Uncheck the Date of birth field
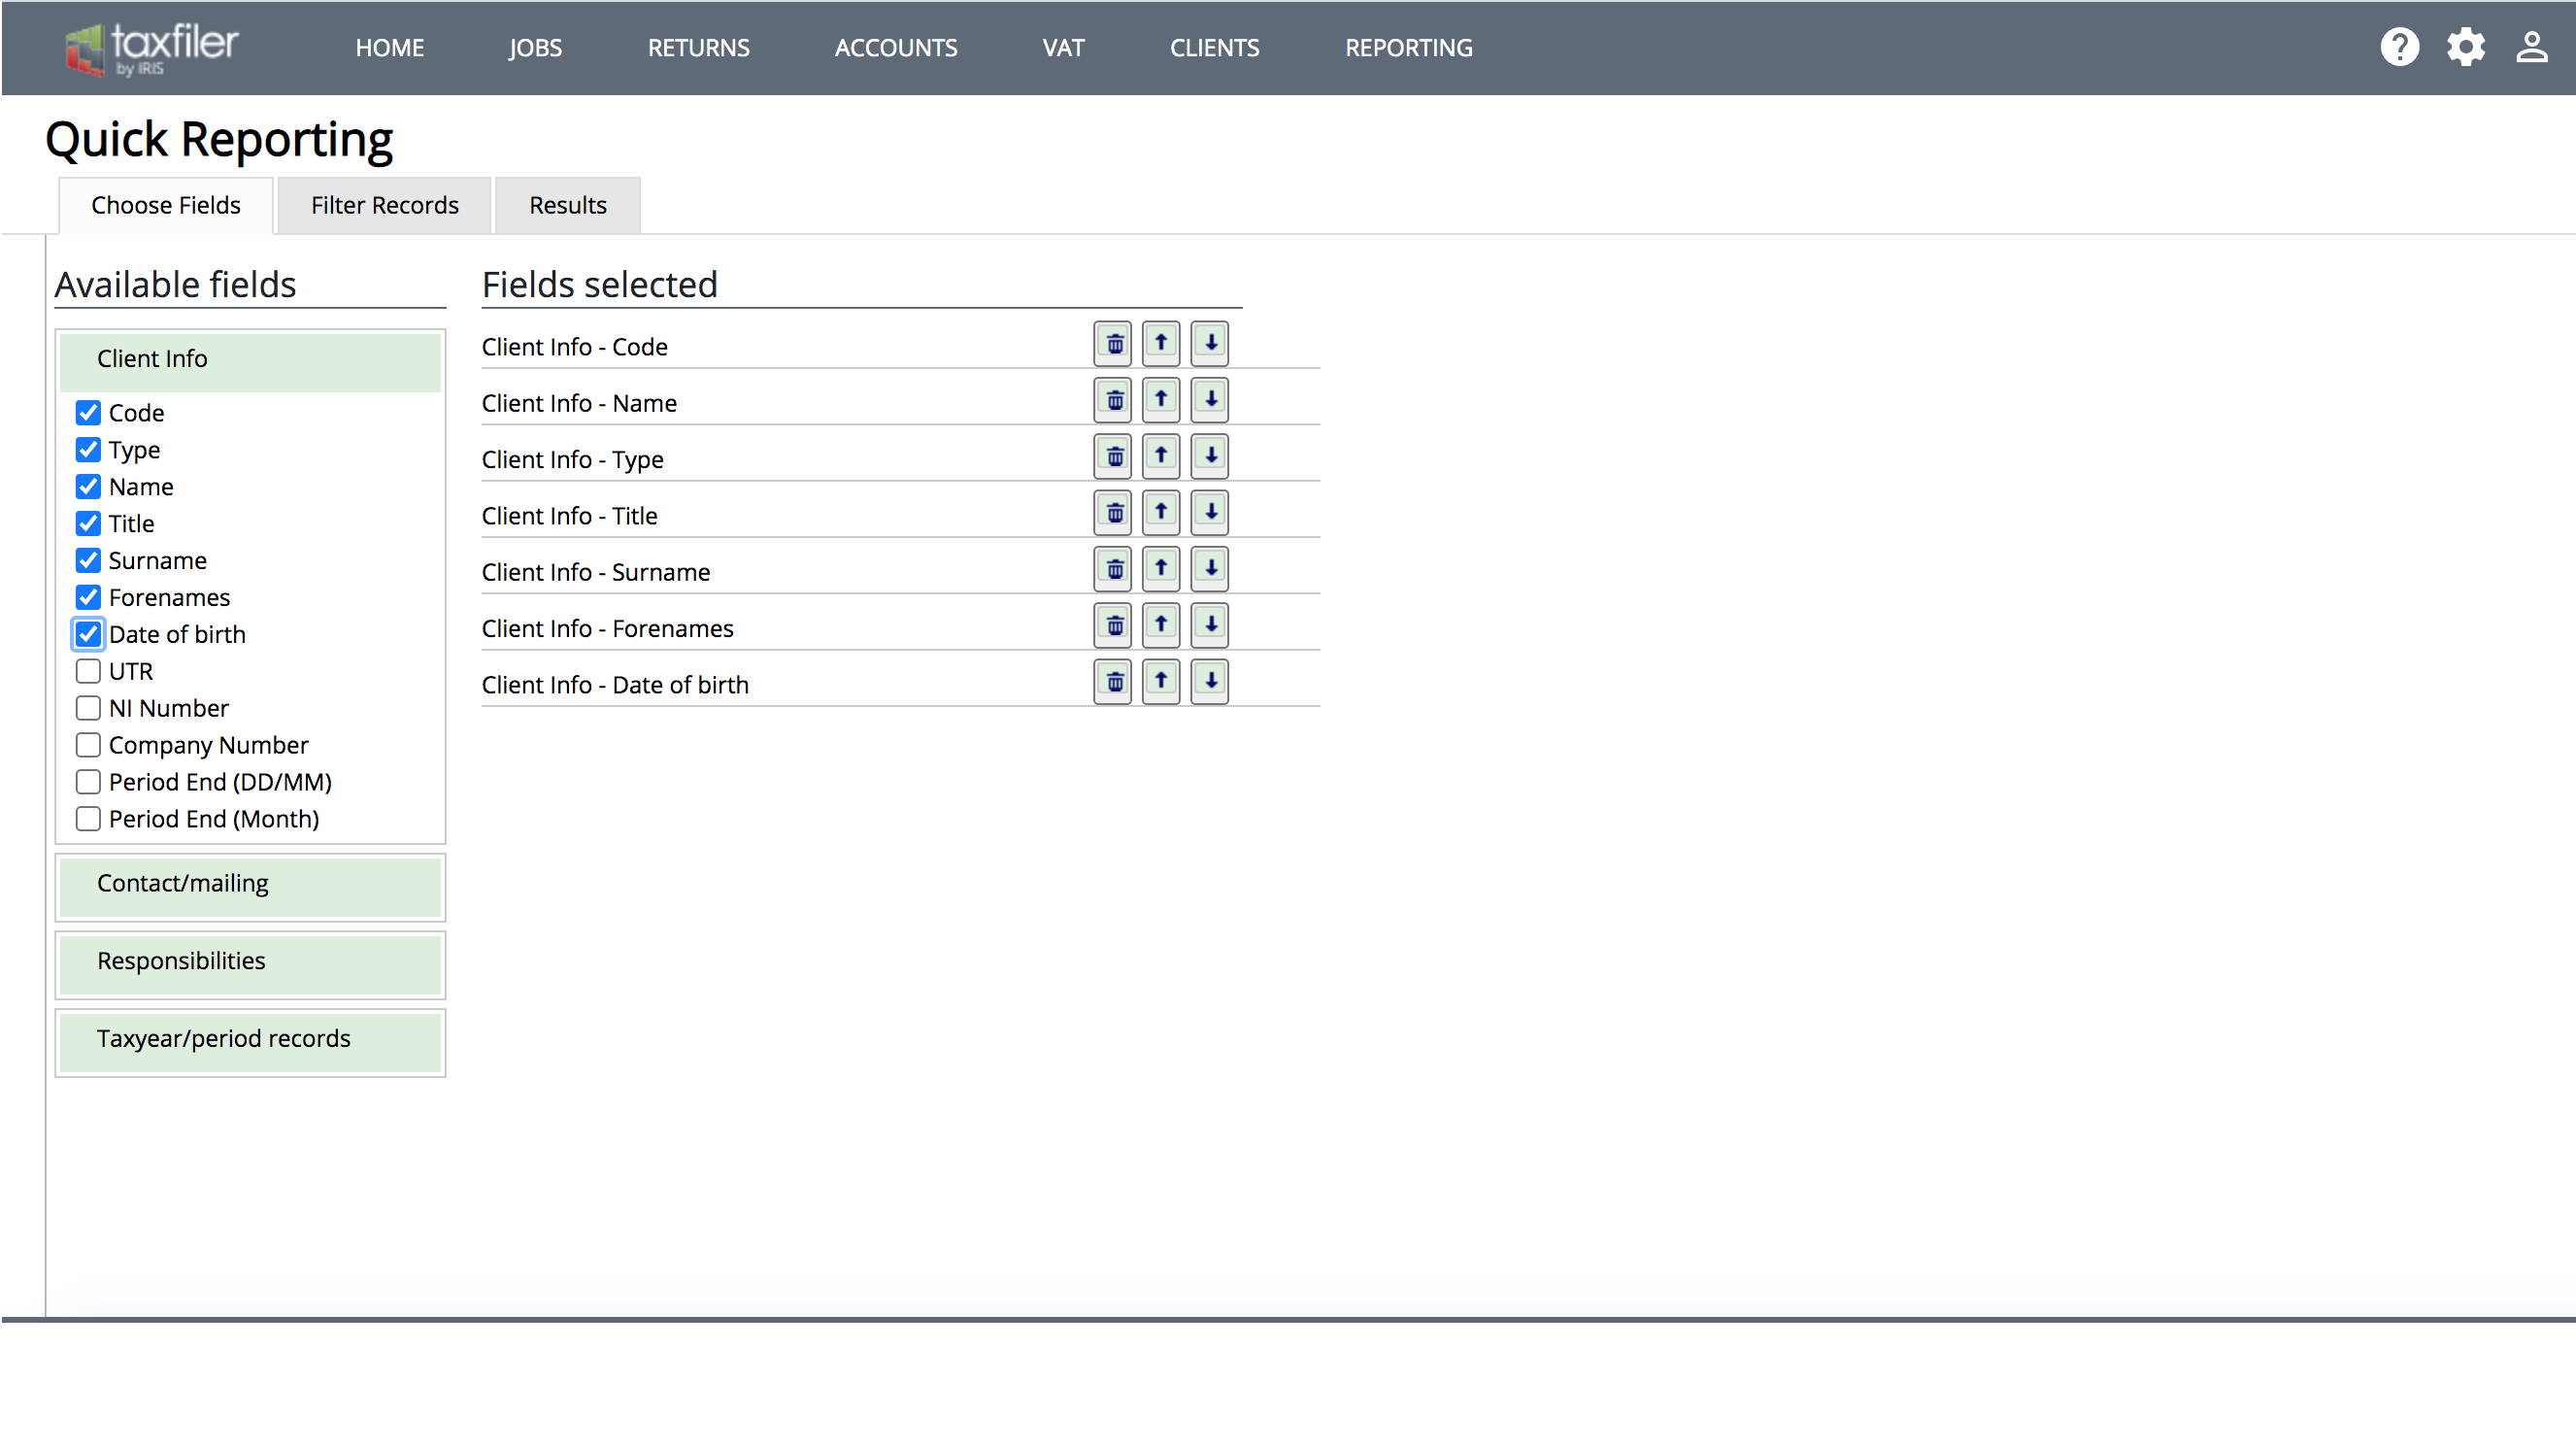The image size is (2576, 1449). point(88,634)
